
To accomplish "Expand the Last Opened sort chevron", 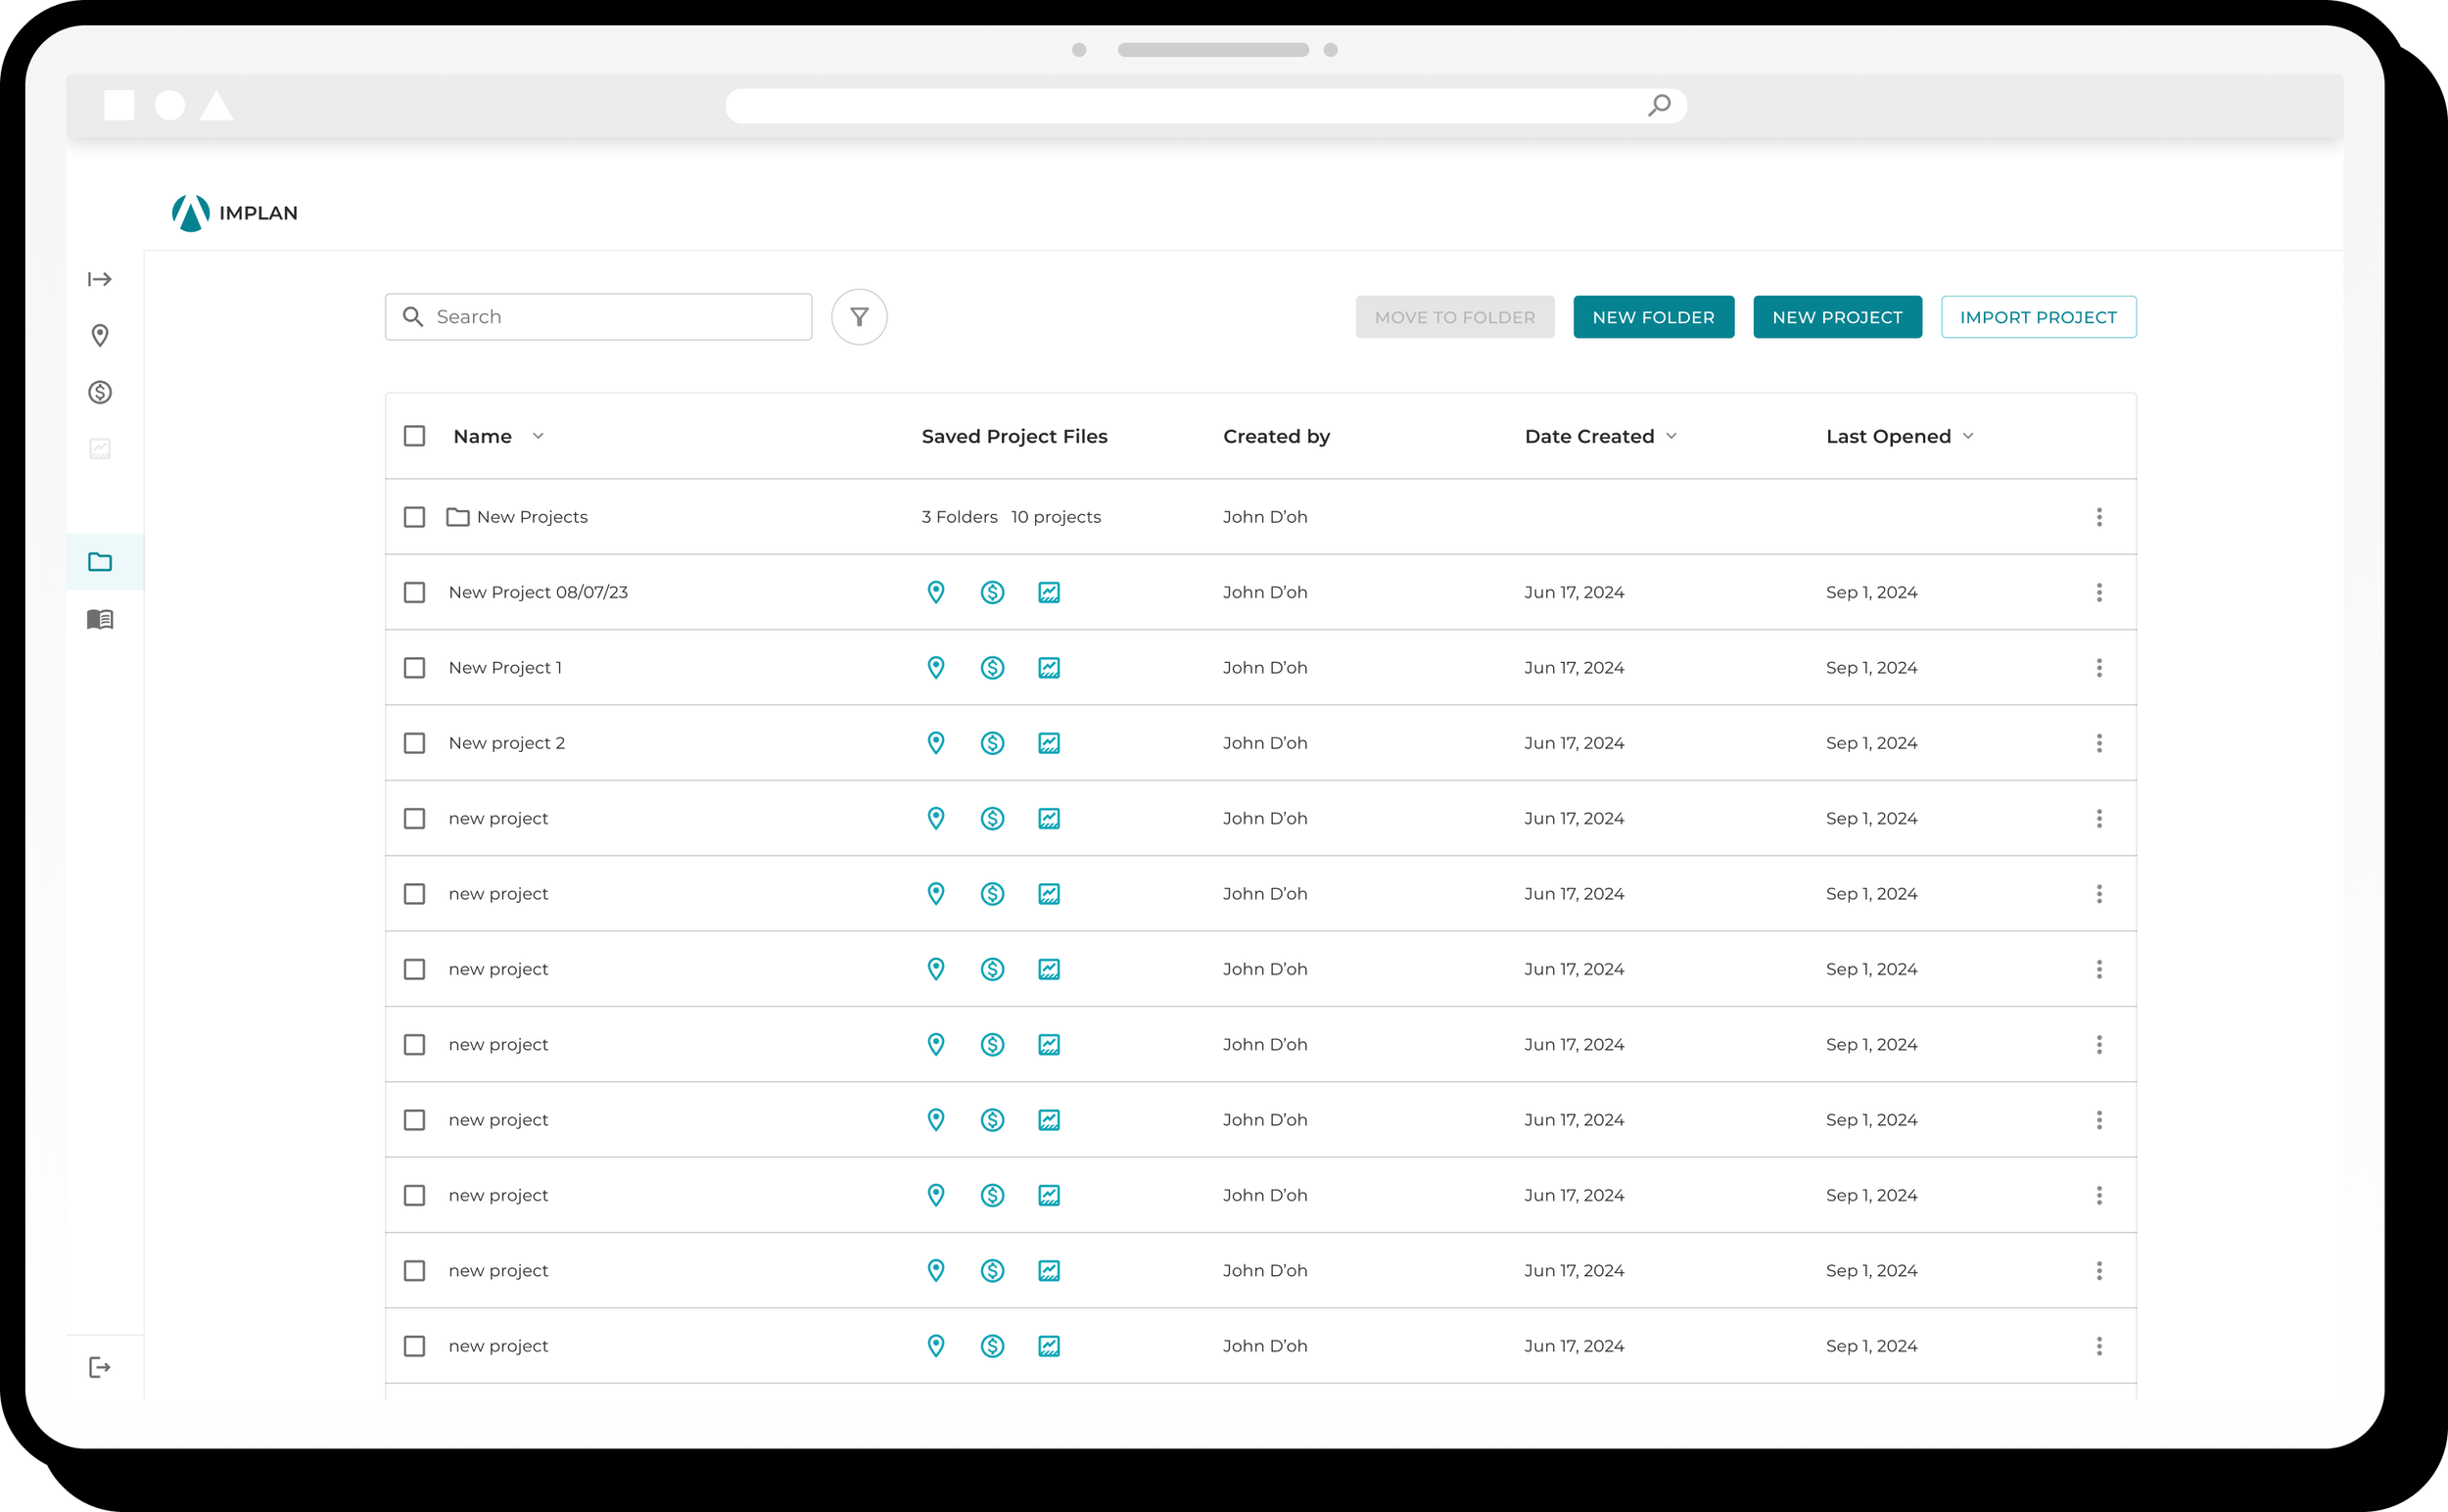I will [x=1968, y=436].
